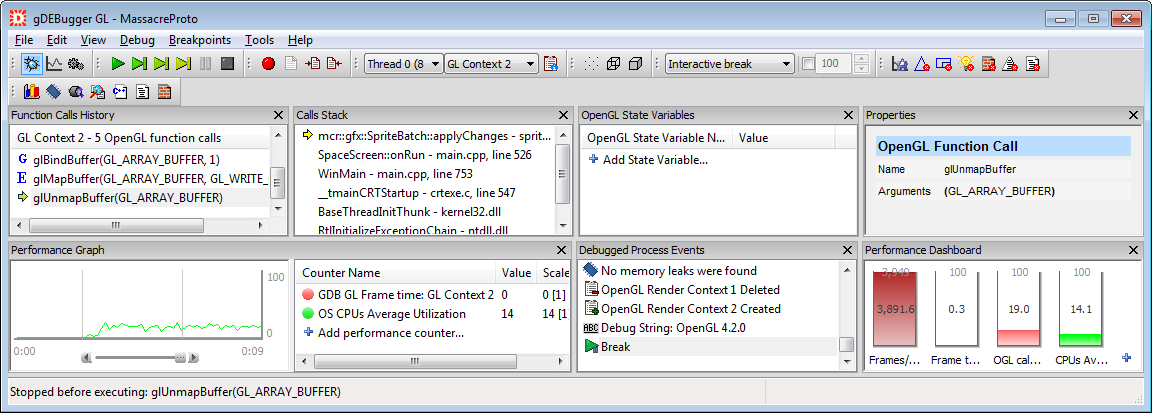Open the GL Context 2 dropdown
1152x413 pixels.
pyautogui.click(x=491, y=64)
